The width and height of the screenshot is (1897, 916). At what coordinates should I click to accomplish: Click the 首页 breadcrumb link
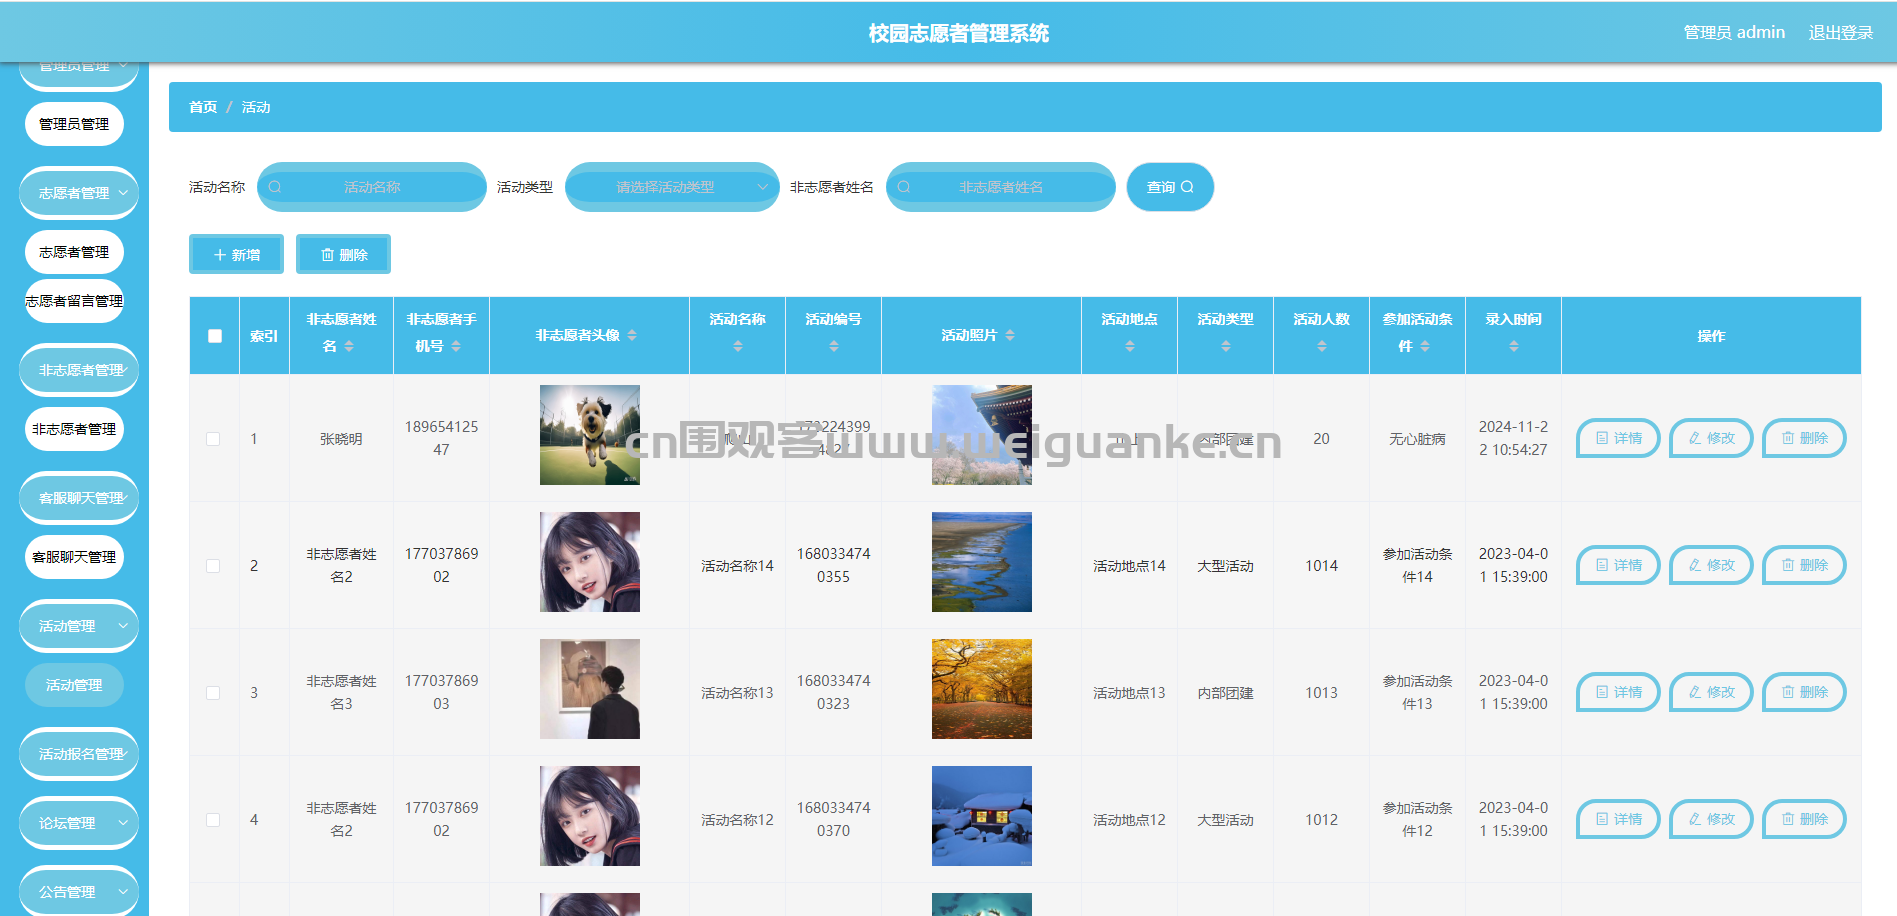(203, 107)
